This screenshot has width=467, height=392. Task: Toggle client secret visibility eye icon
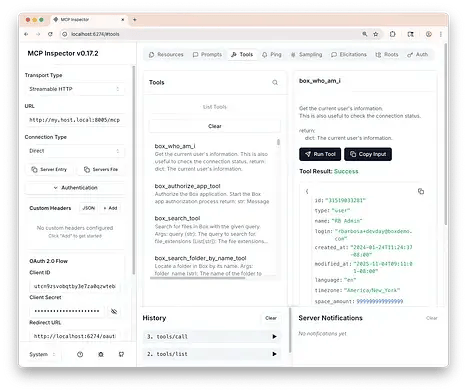[x=114, y=311]
